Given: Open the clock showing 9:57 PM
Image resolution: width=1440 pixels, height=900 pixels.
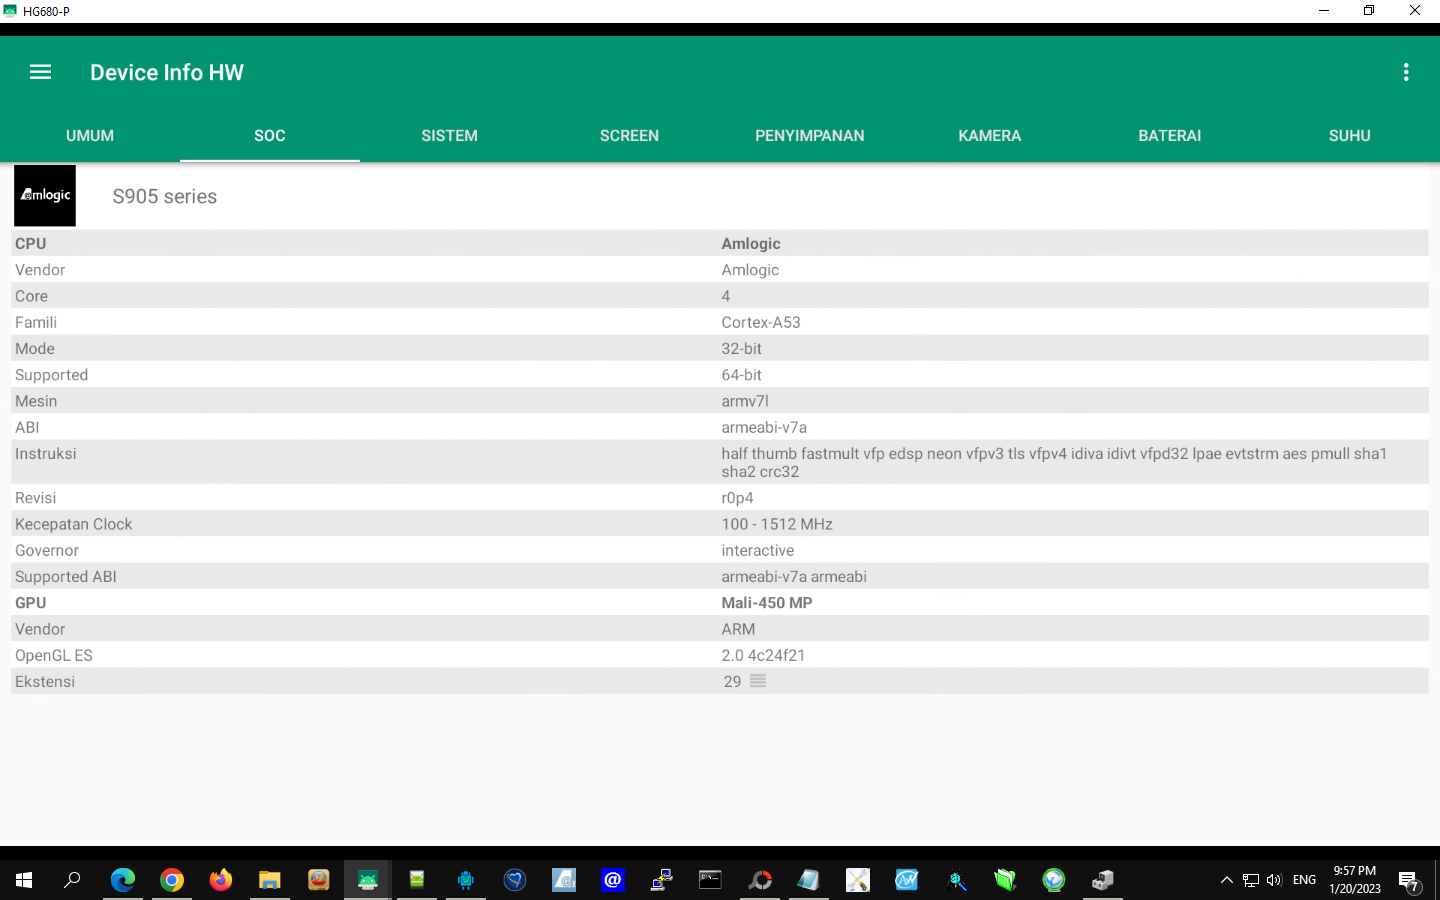Looking at the screenshot, I should (1355, 880).
